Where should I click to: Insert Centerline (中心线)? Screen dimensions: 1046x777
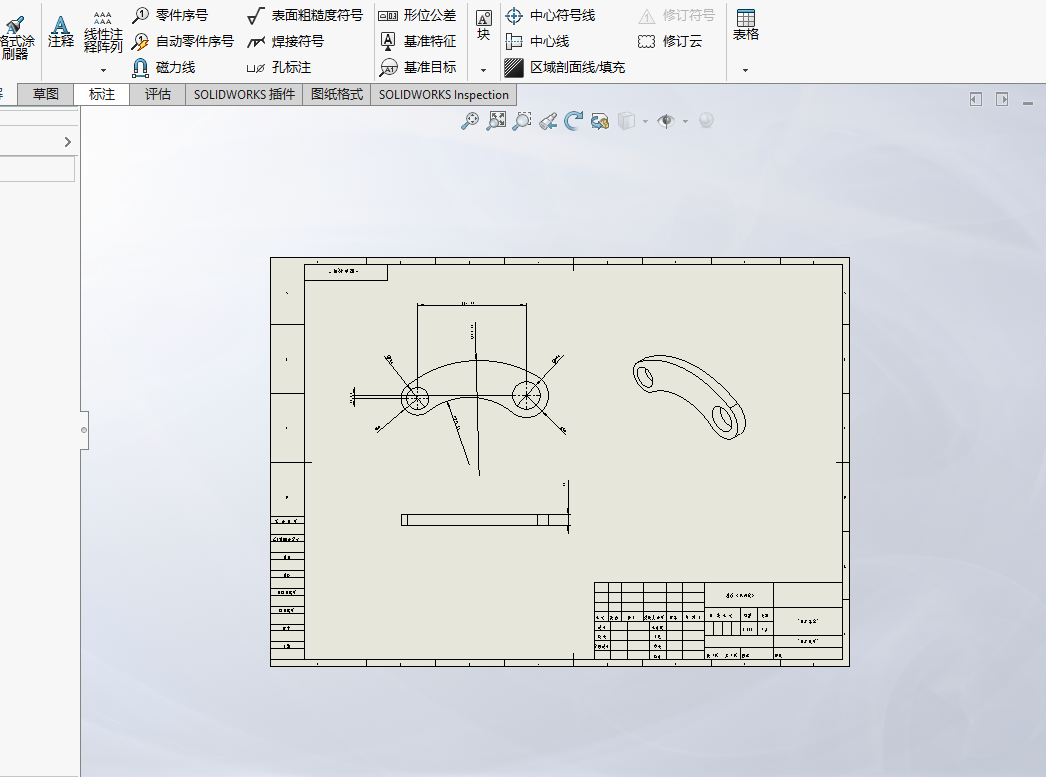coord(537,41)
